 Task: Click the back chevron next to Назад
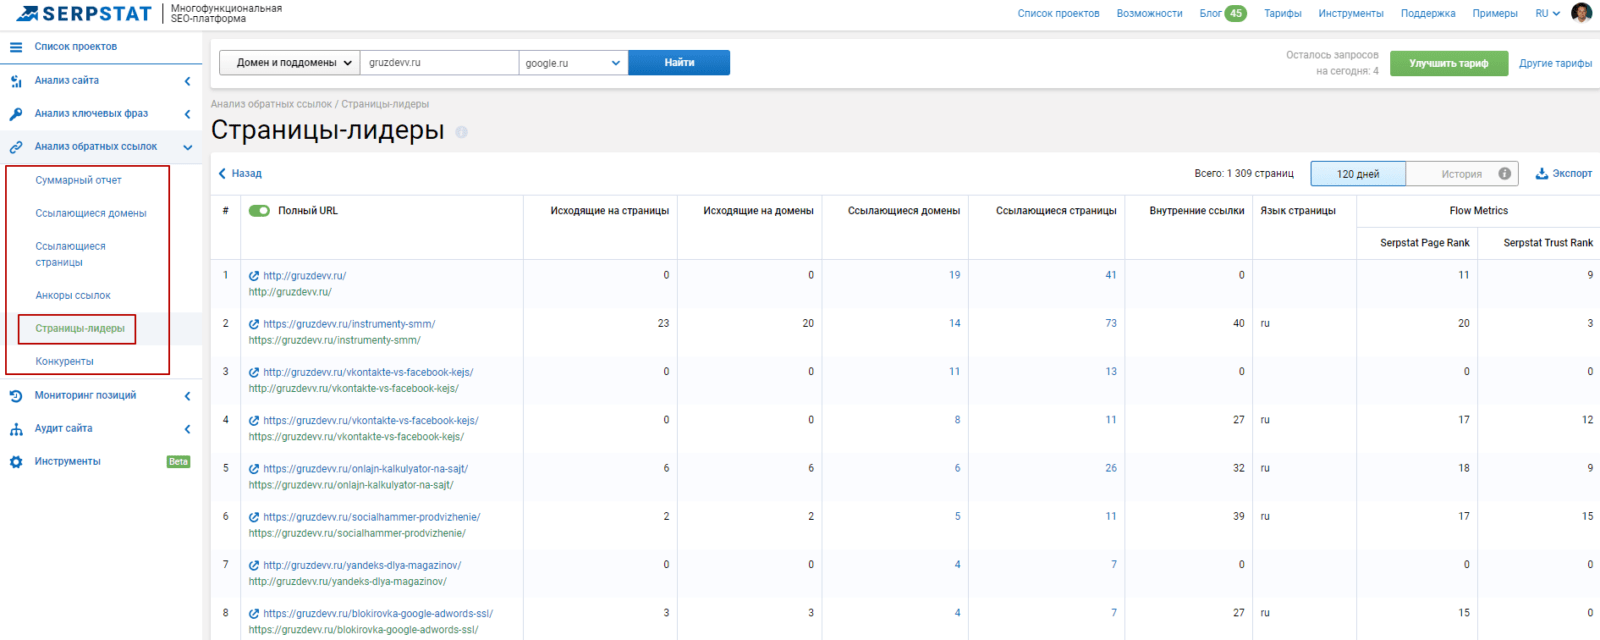tap(222, 173)
